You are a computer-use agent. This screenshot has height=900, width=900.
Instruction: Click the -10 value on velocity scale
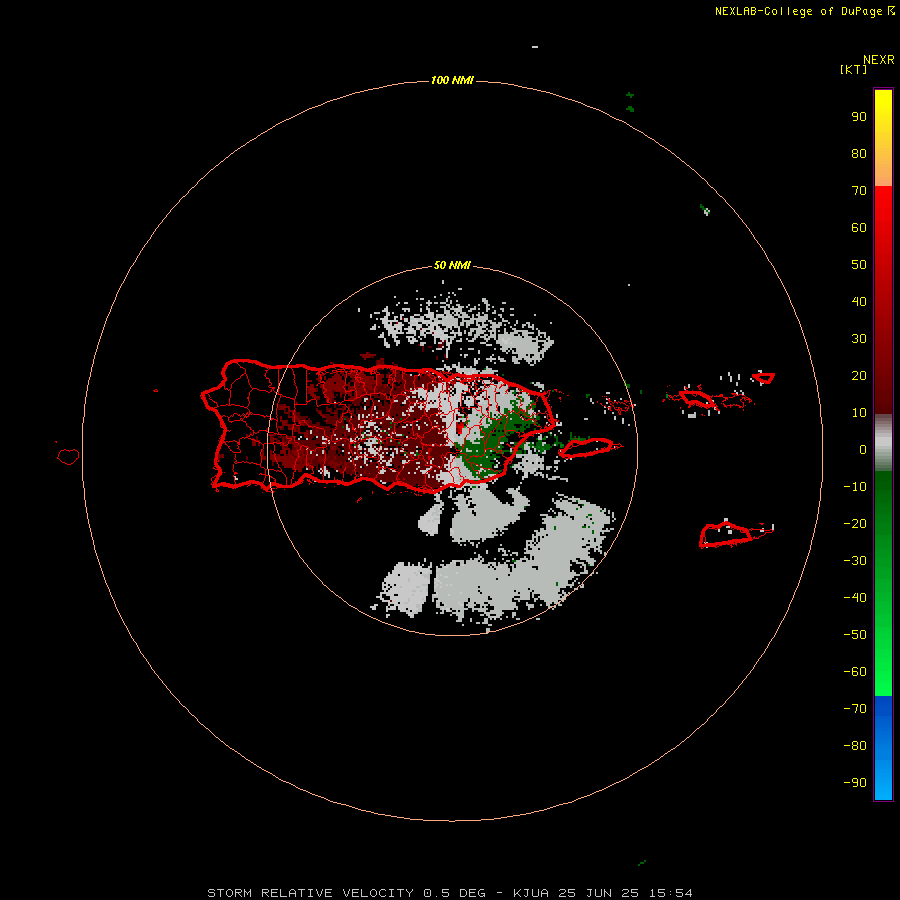tap(855, 487)
